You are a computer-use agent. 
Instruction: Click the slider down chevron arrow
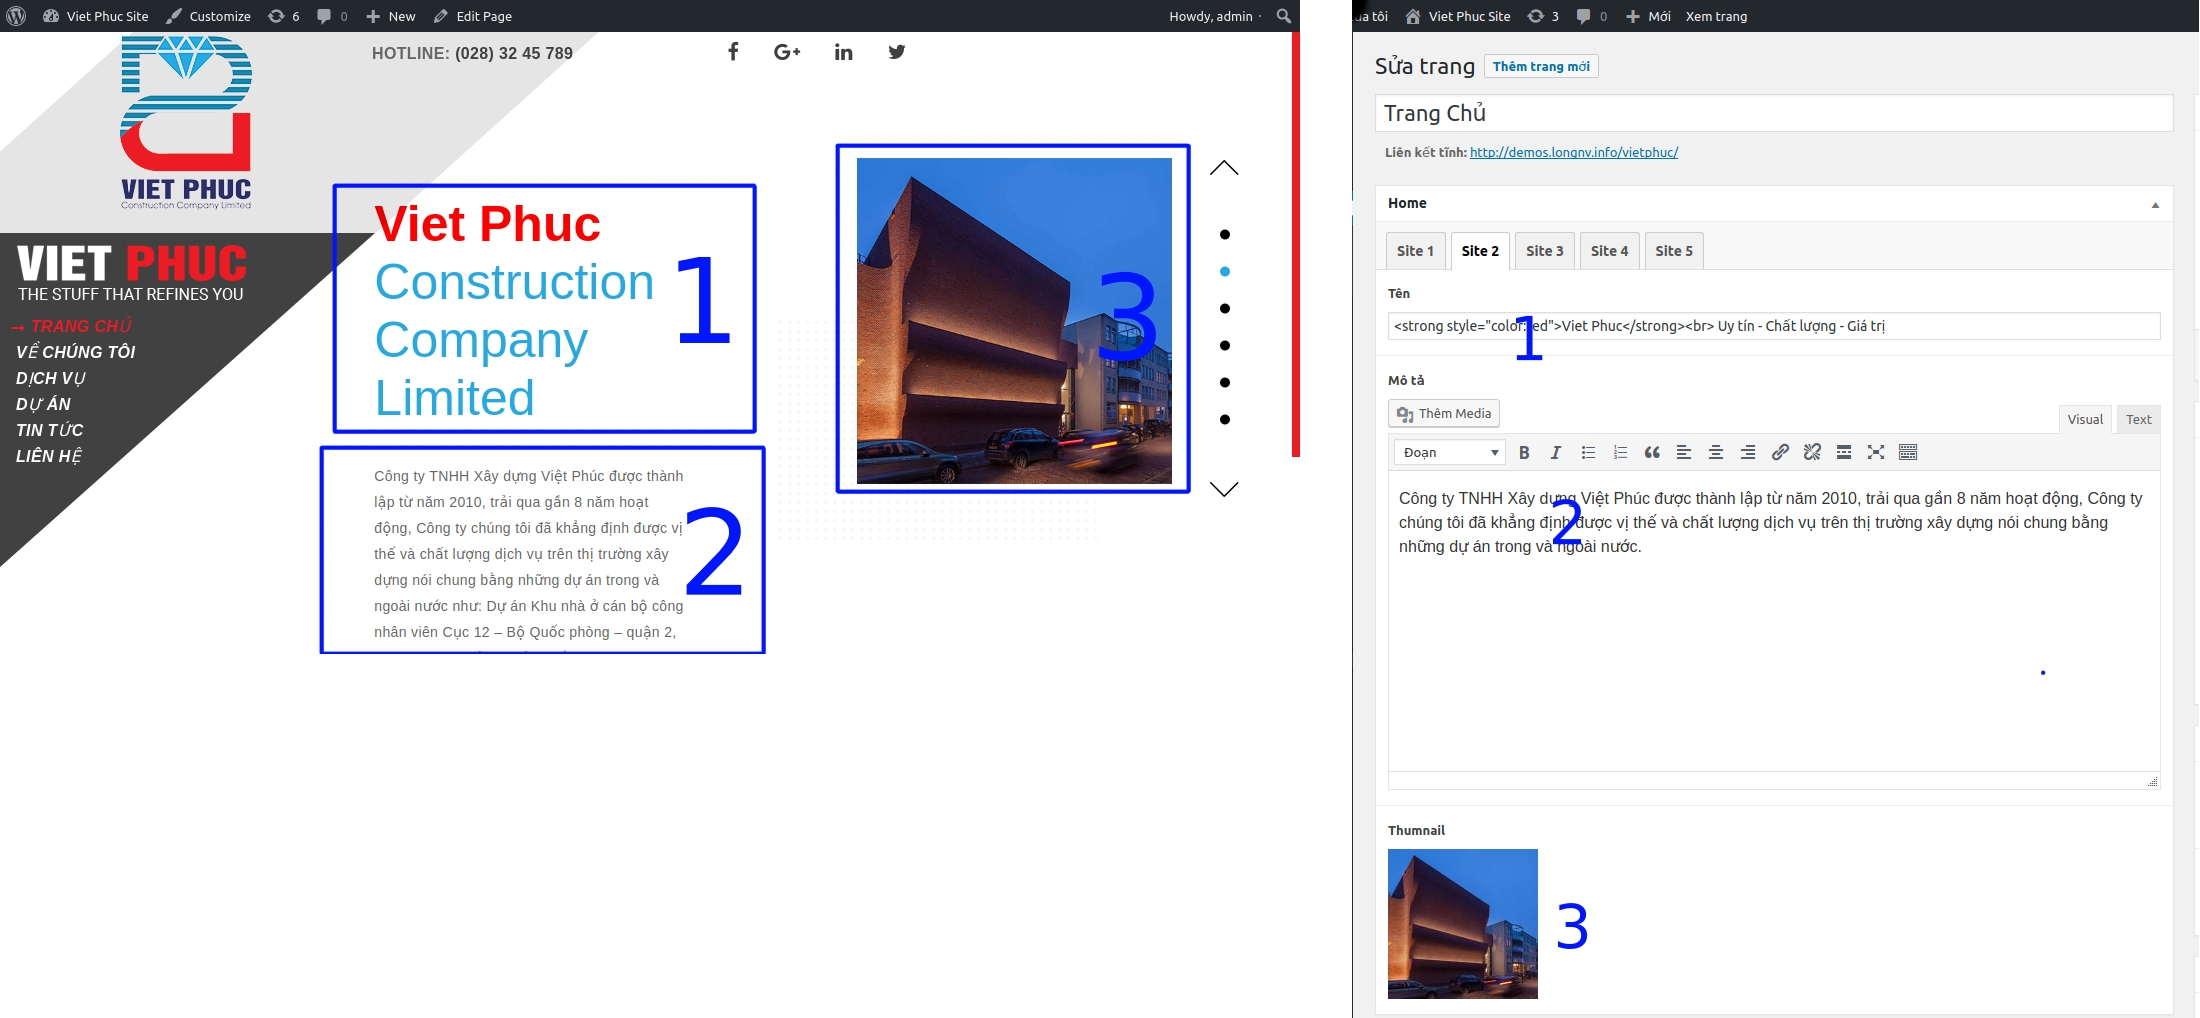point(1224,488)
